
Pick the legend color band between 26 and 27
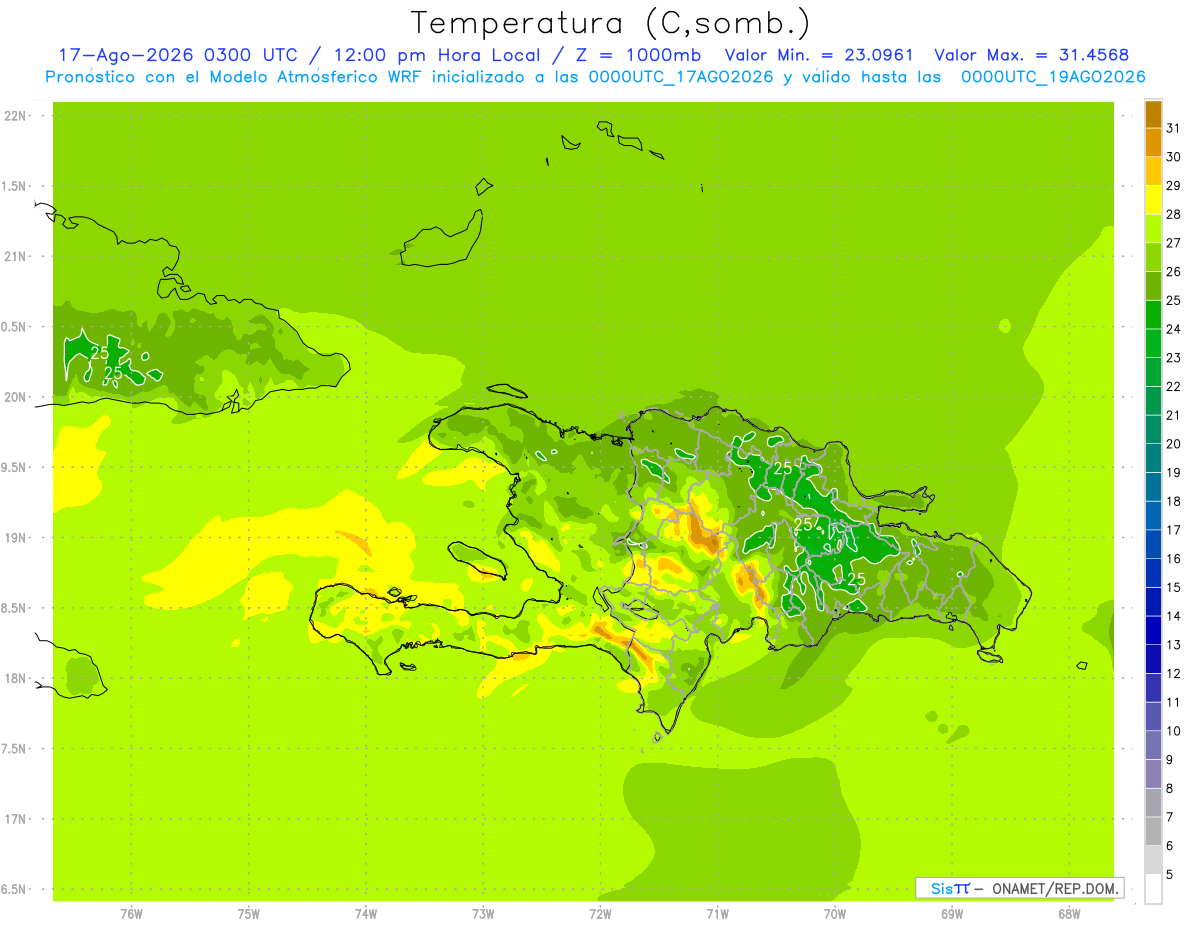[1153, 257]
